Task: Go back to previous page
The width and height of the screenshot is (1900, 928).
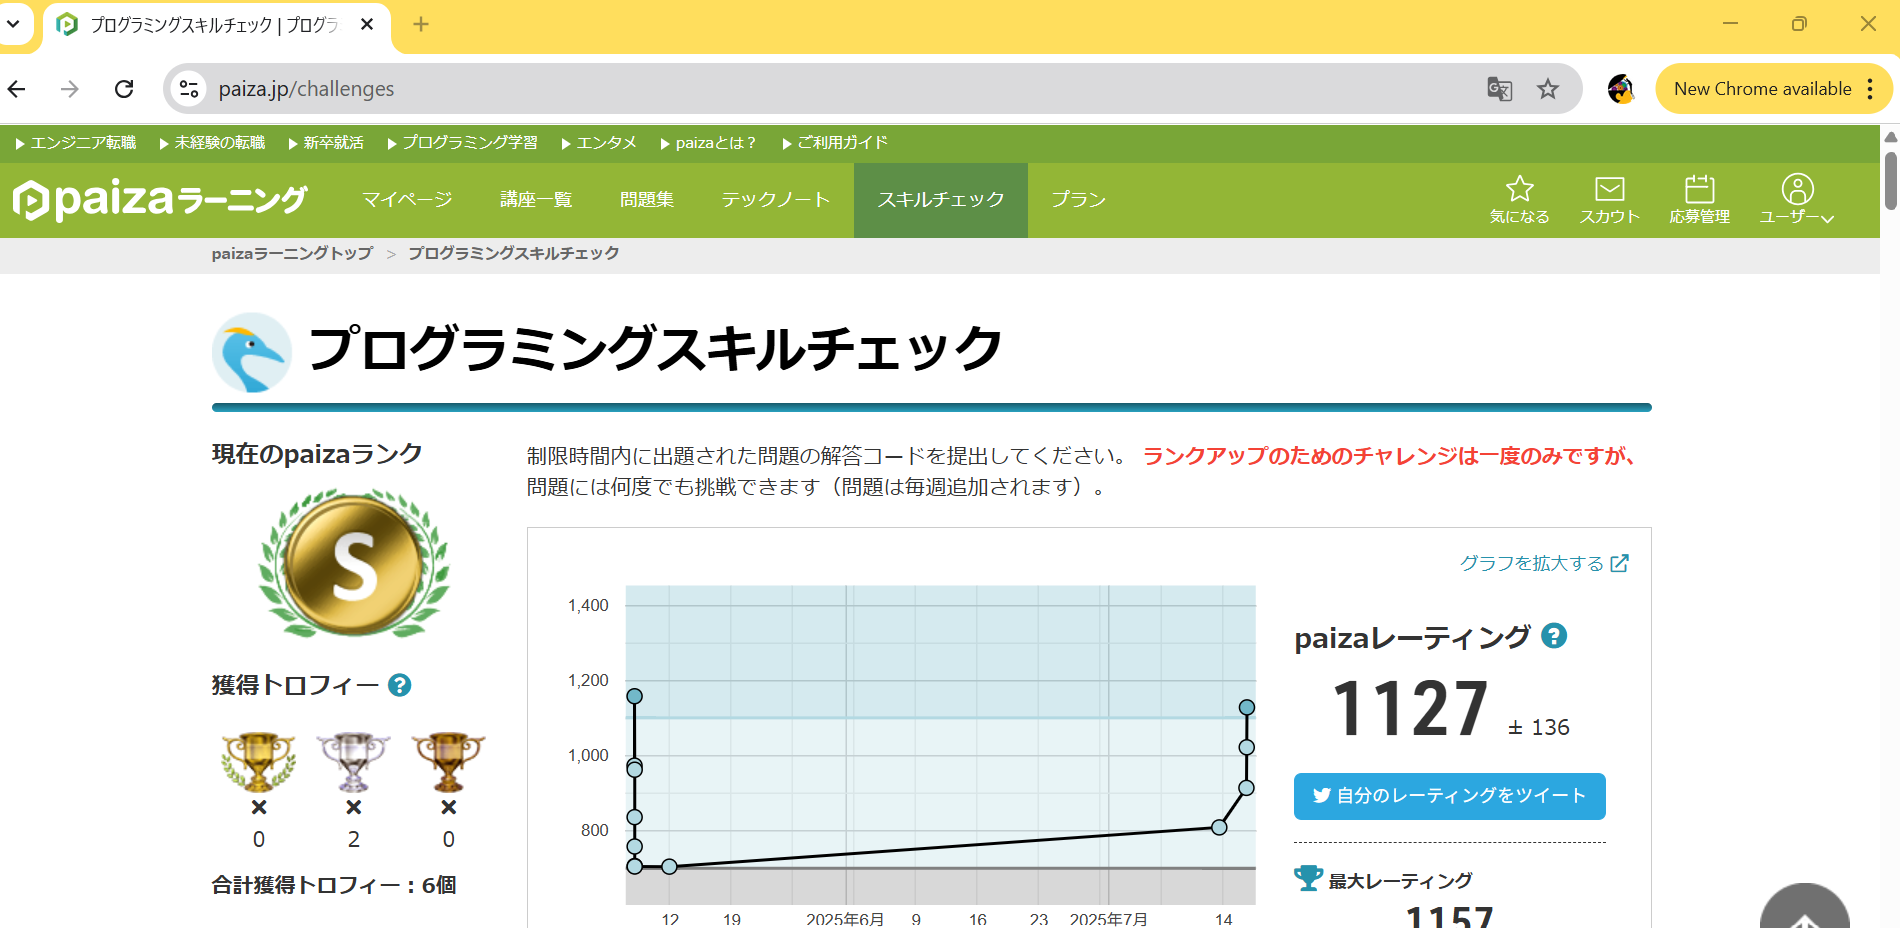Action: 17,89
